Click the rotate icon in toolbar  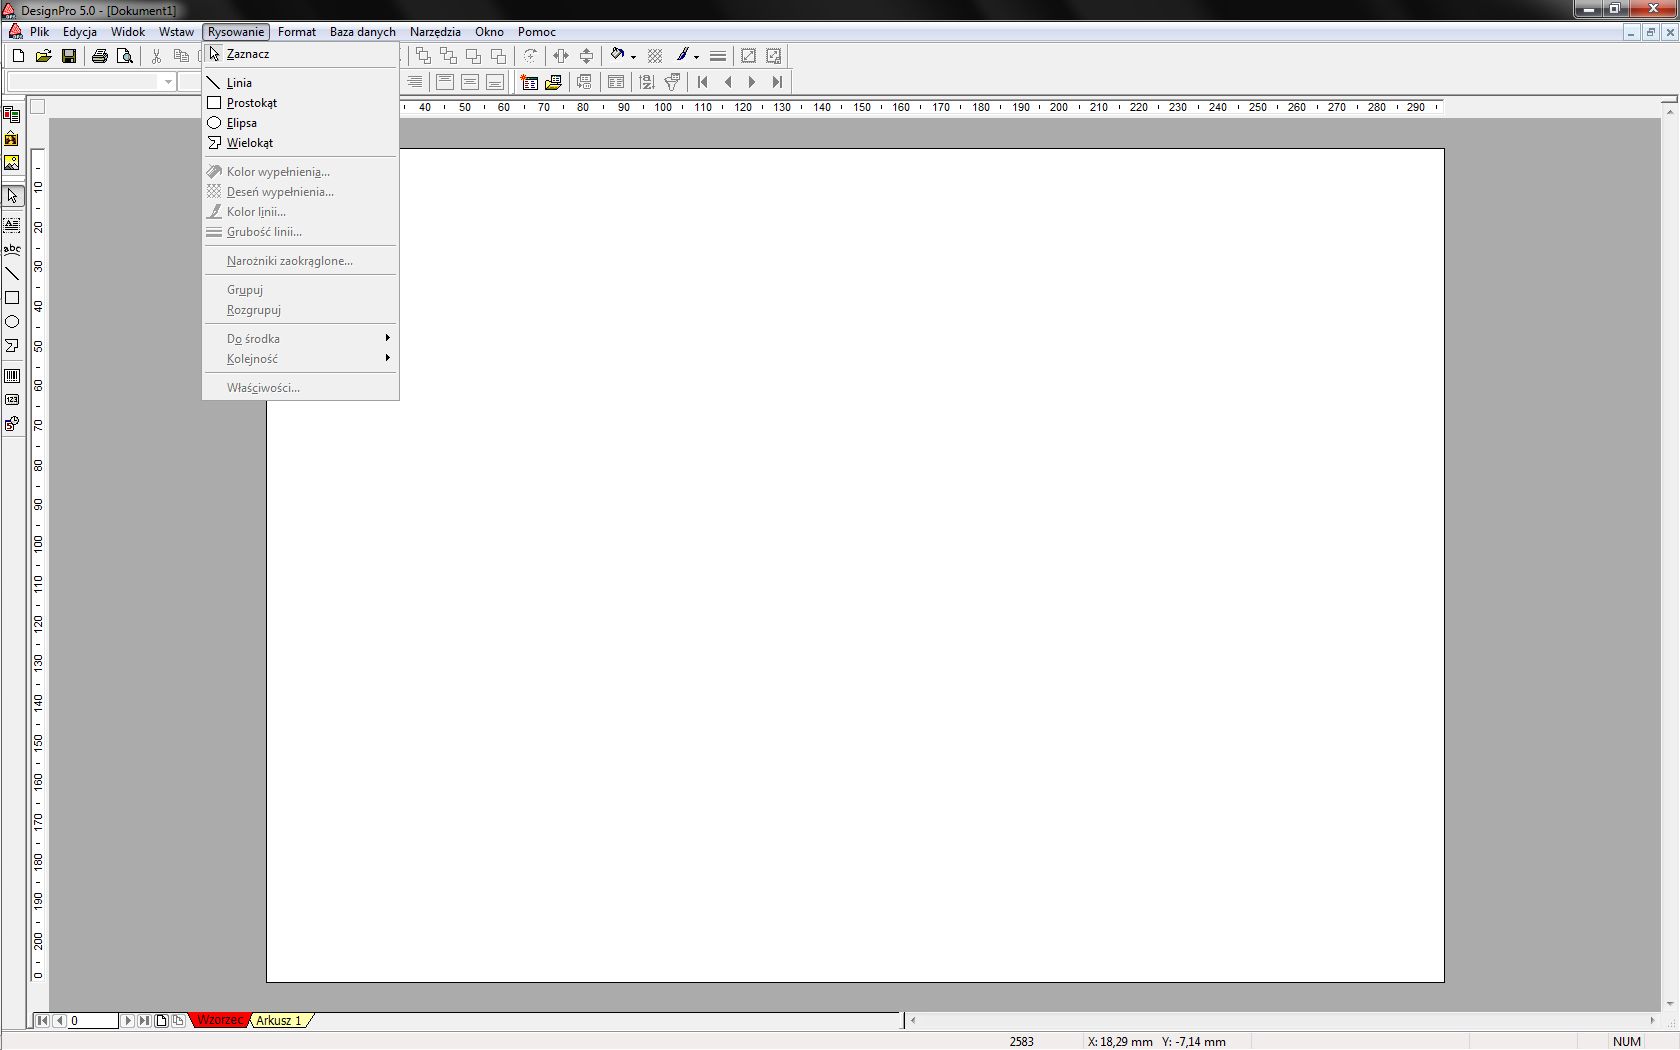coord(530,56)
